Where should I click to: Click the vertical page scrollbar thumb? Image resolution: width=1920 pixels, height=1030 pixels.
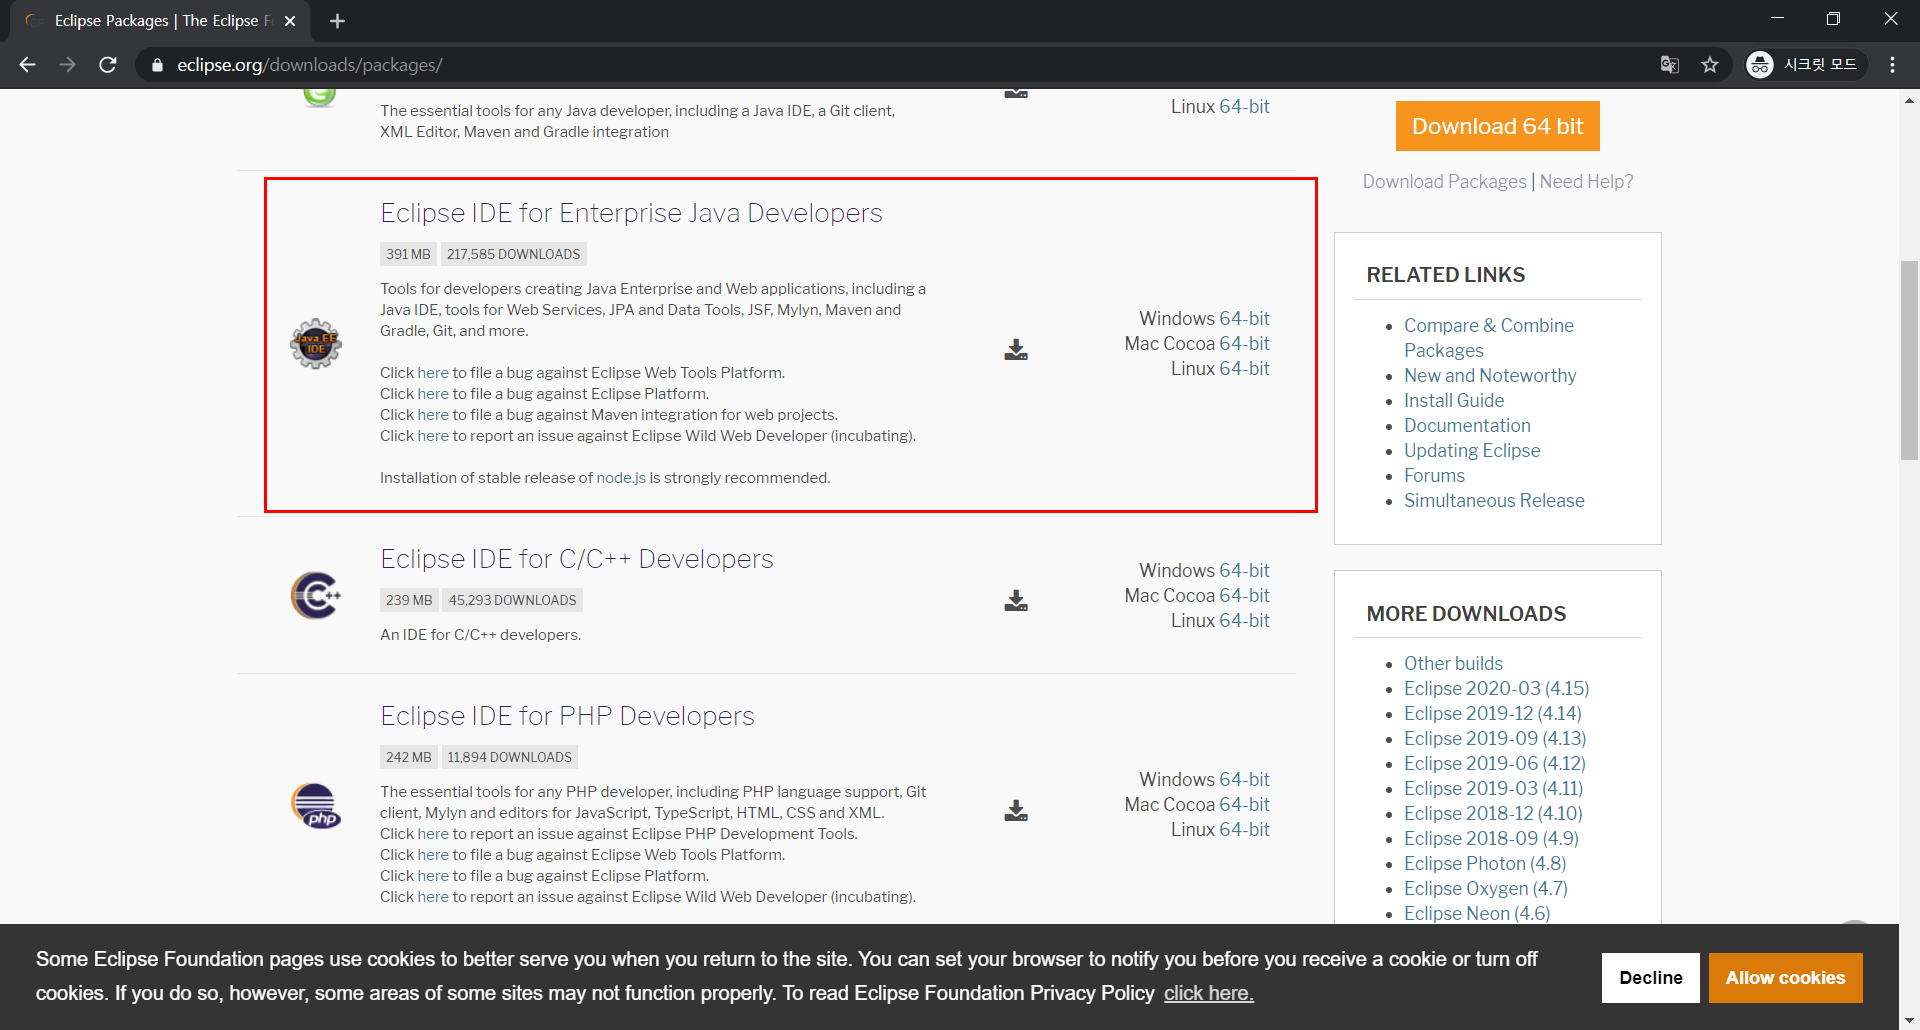(1909, 360)
